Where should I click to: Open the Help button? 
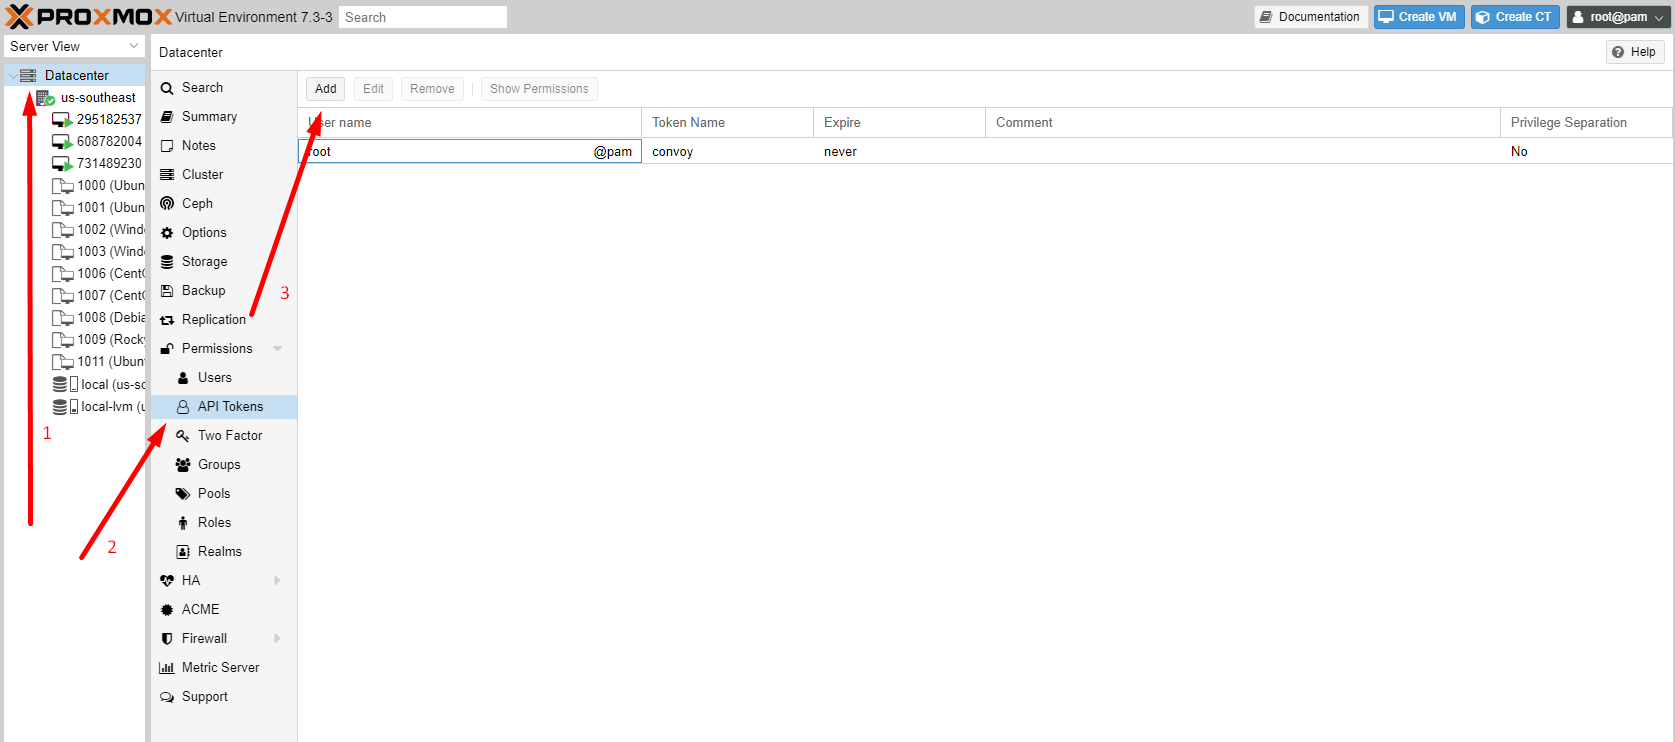tap(1635, 52)
